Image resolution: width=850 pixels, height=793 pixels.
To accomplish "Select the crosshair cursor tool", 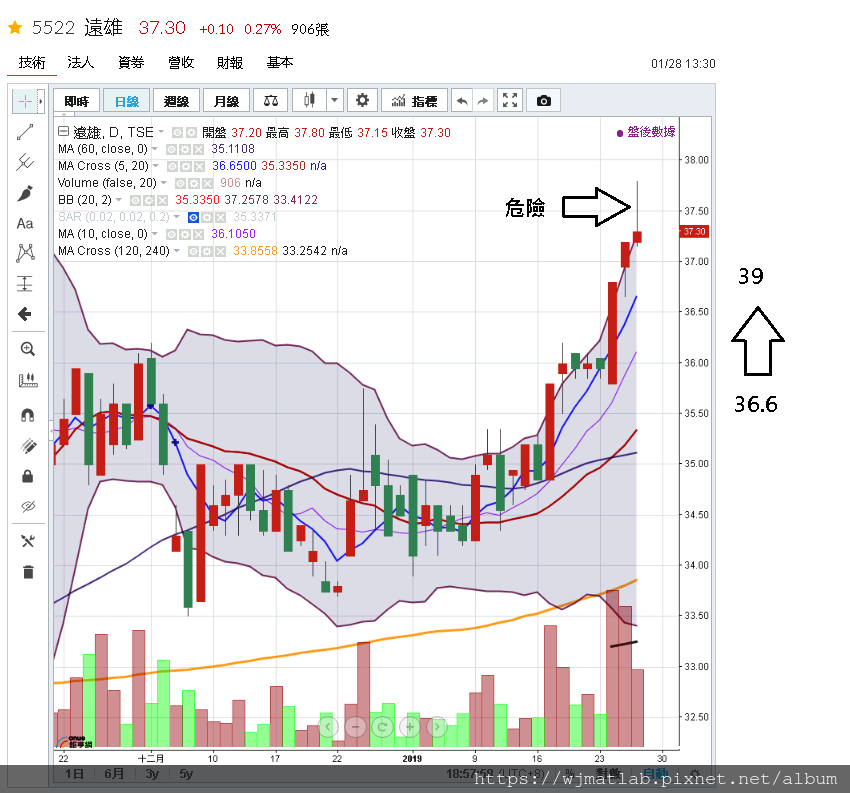I will pyautogui.click(x=25, y=101).
